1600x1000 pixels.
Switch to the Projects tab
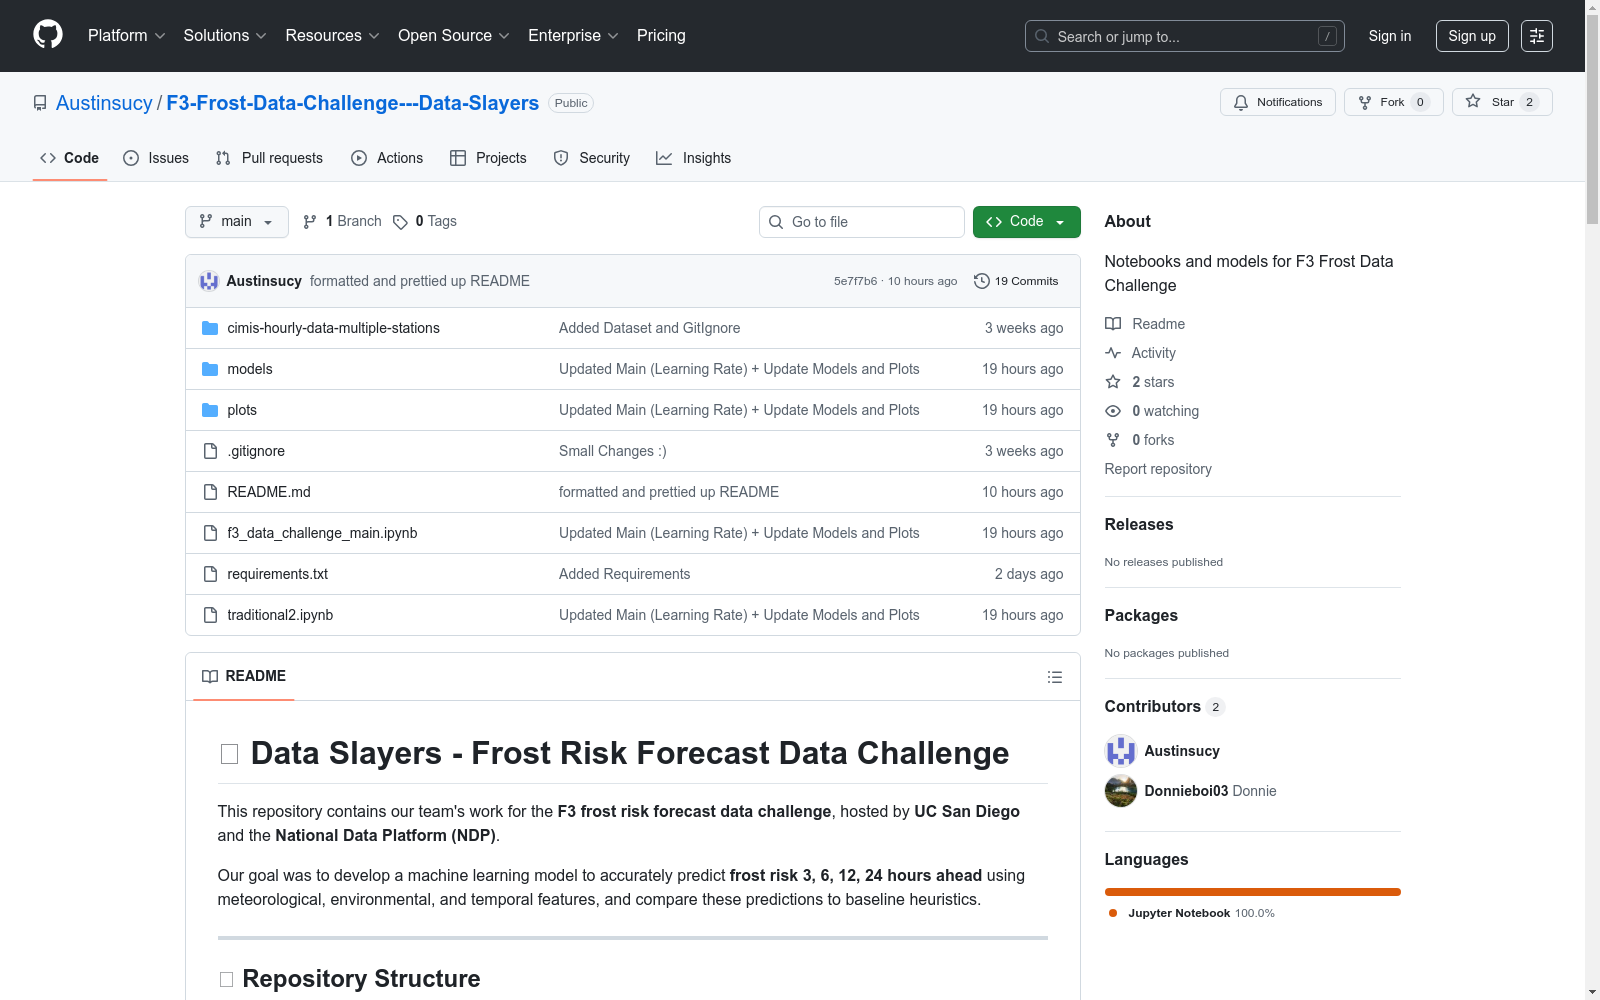[x=488, y=158]
